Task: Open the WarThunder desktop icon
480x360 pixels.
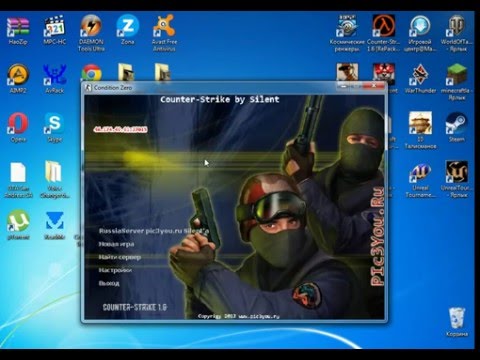Action: (x=420, y=79)
